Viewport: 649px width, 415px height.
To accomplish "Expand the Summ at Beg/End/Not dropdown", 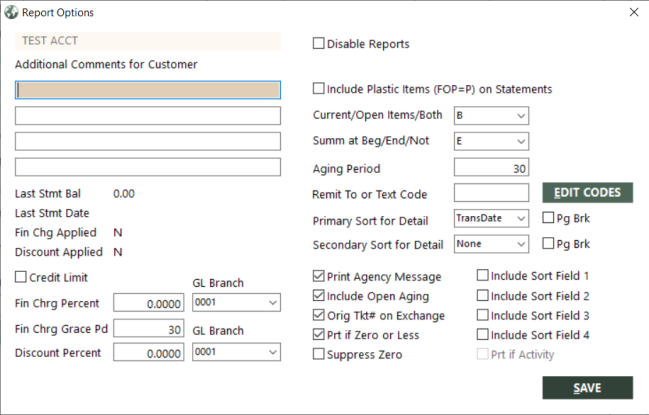I will (x=491, y=142).
